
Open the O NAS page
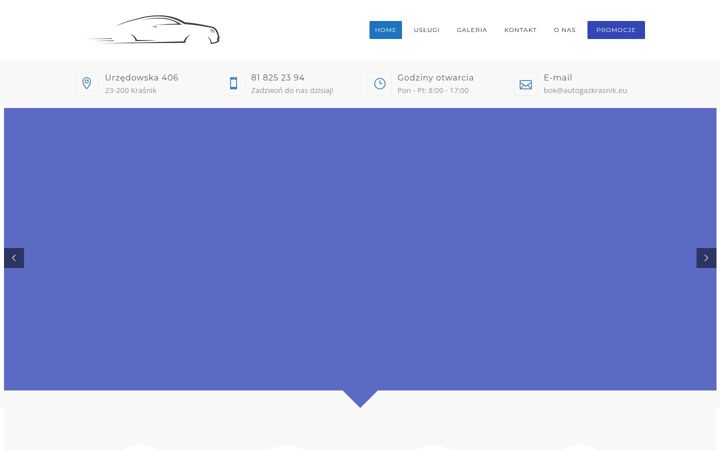tap(564, 30)
